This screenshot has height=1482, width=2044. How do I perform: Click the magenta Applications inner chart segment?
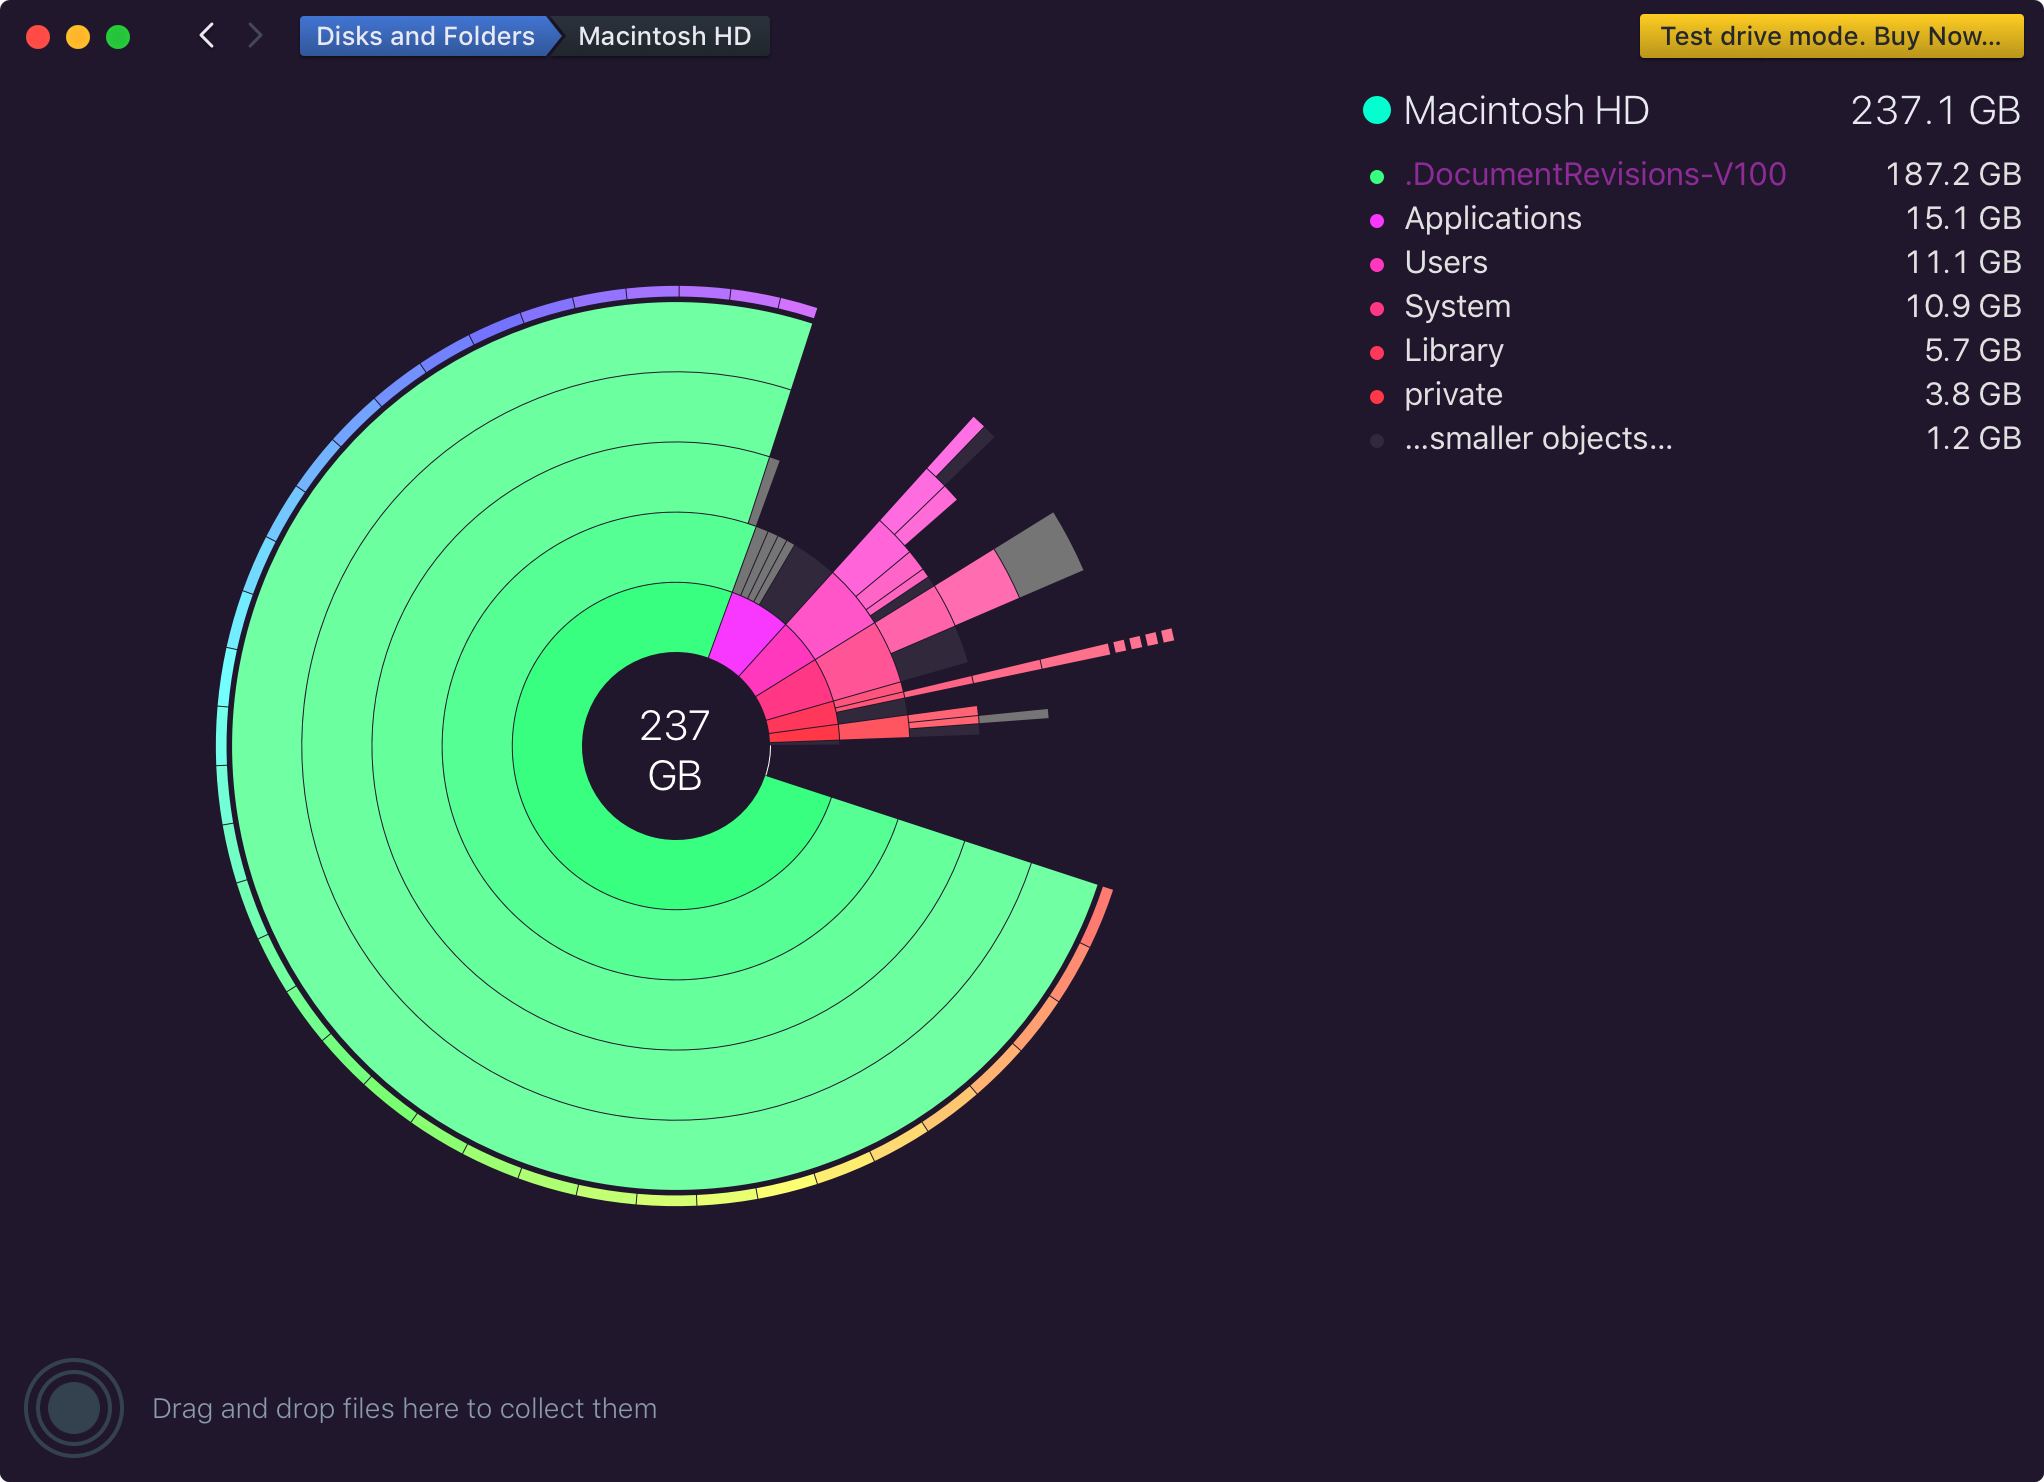pyautogui.click(x=746, y=634)
